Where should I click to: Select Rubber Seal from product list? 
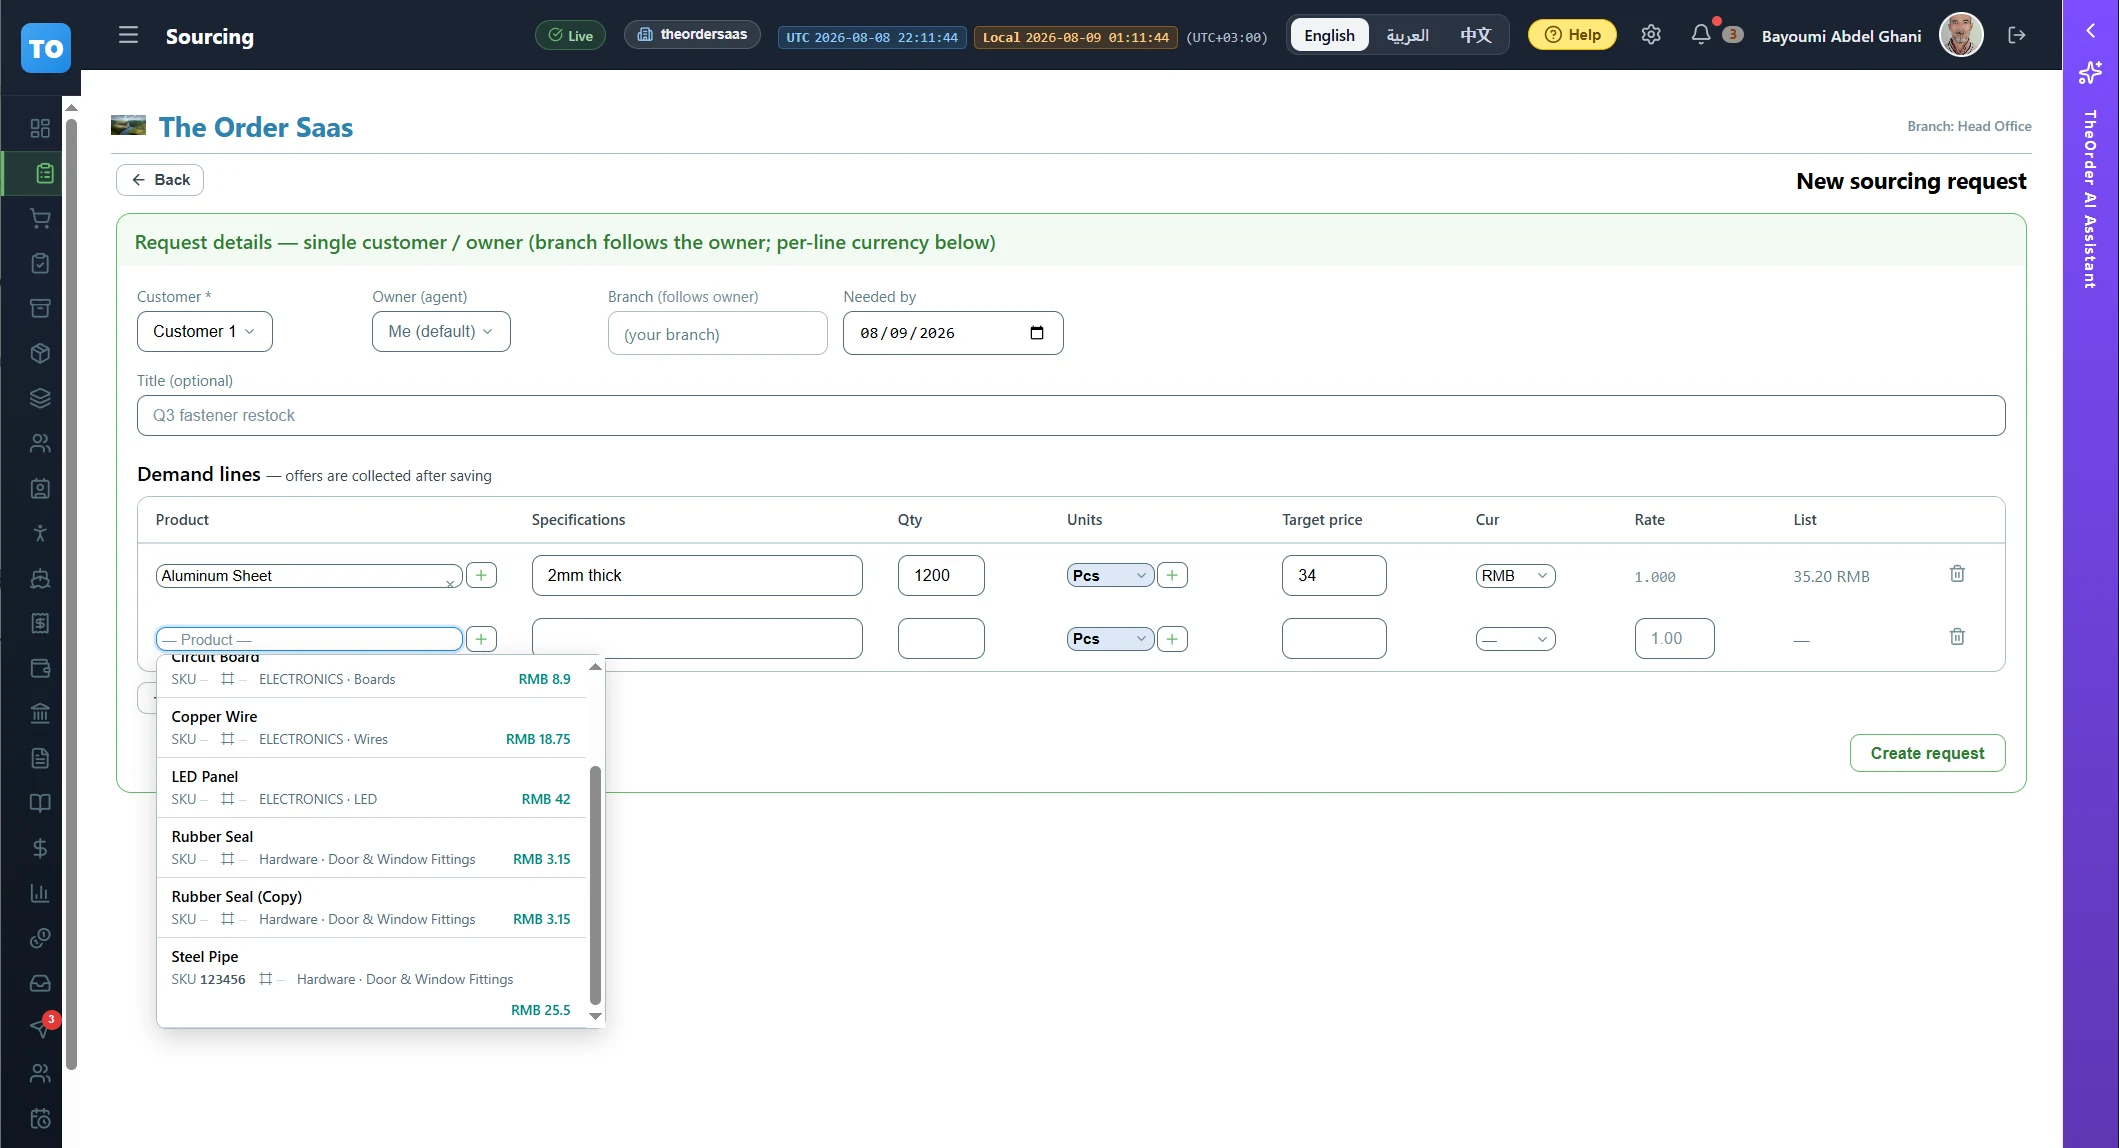tap(371, 847)
